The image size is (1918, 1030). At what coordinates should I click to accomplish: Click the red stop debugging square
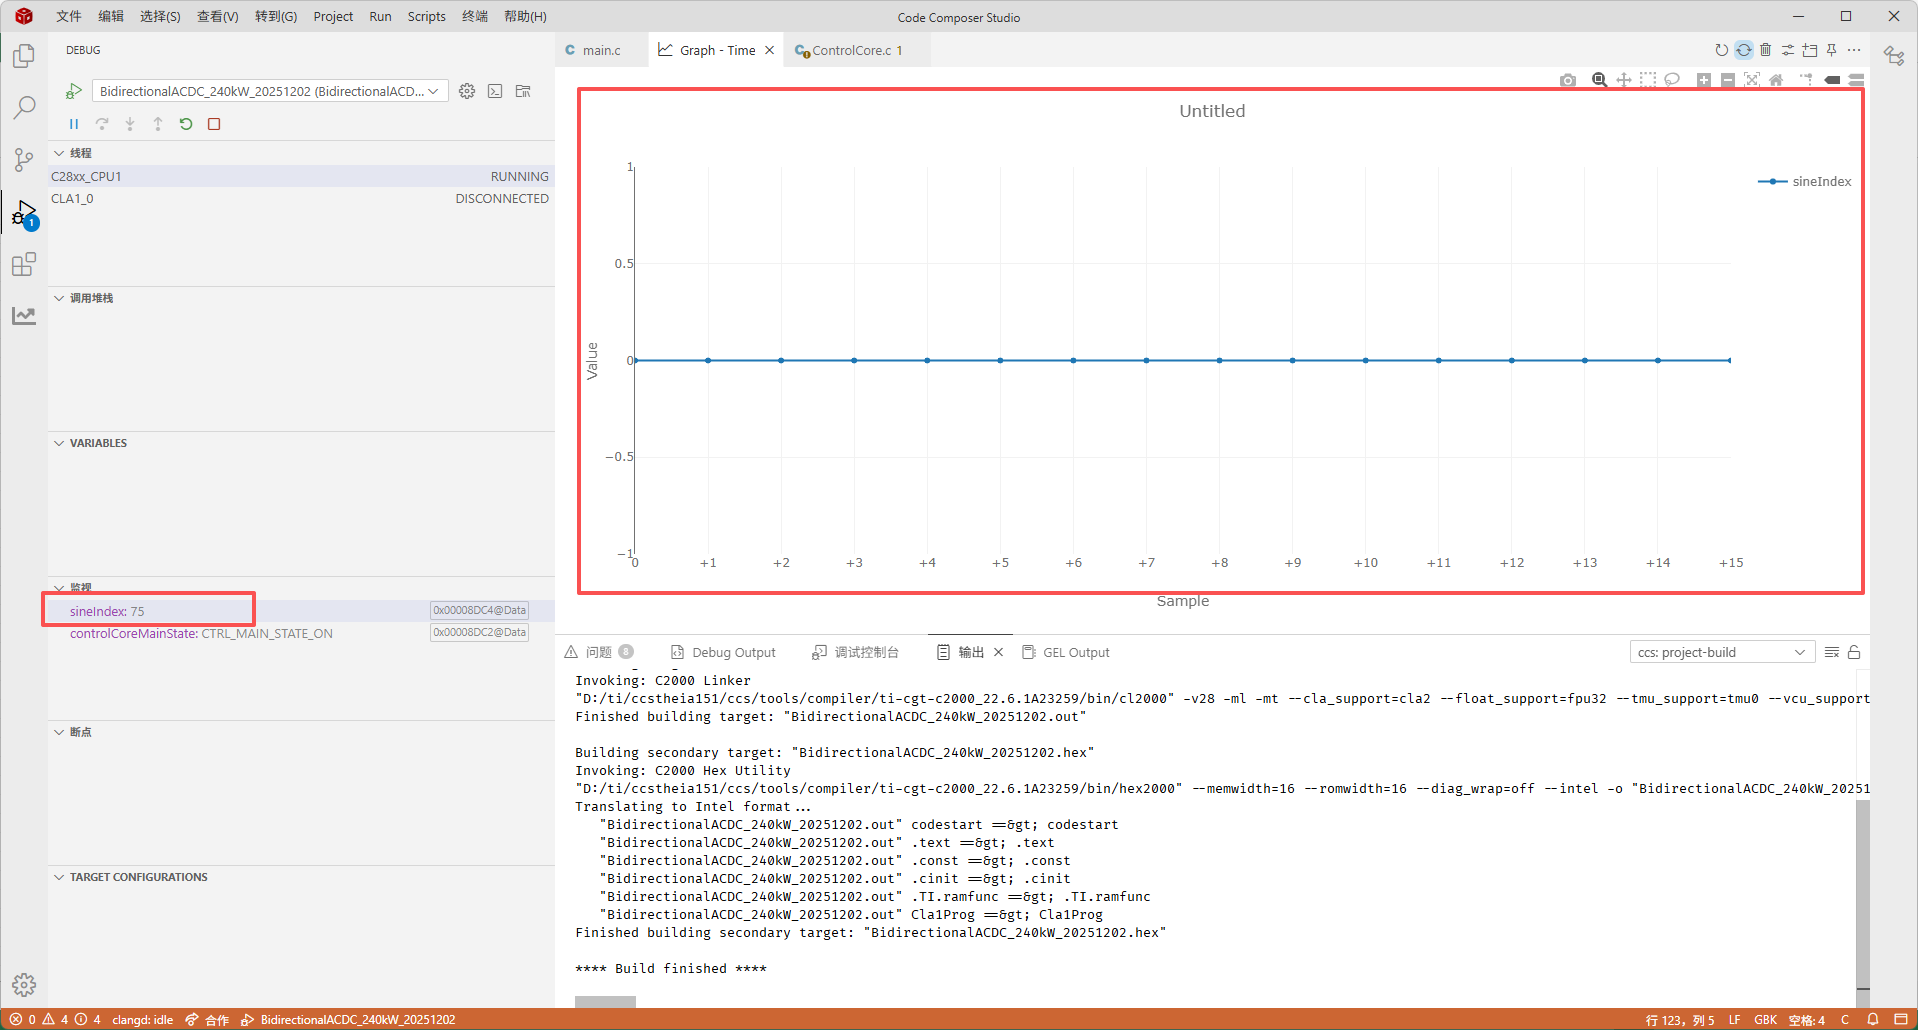(x=214, y=124)
